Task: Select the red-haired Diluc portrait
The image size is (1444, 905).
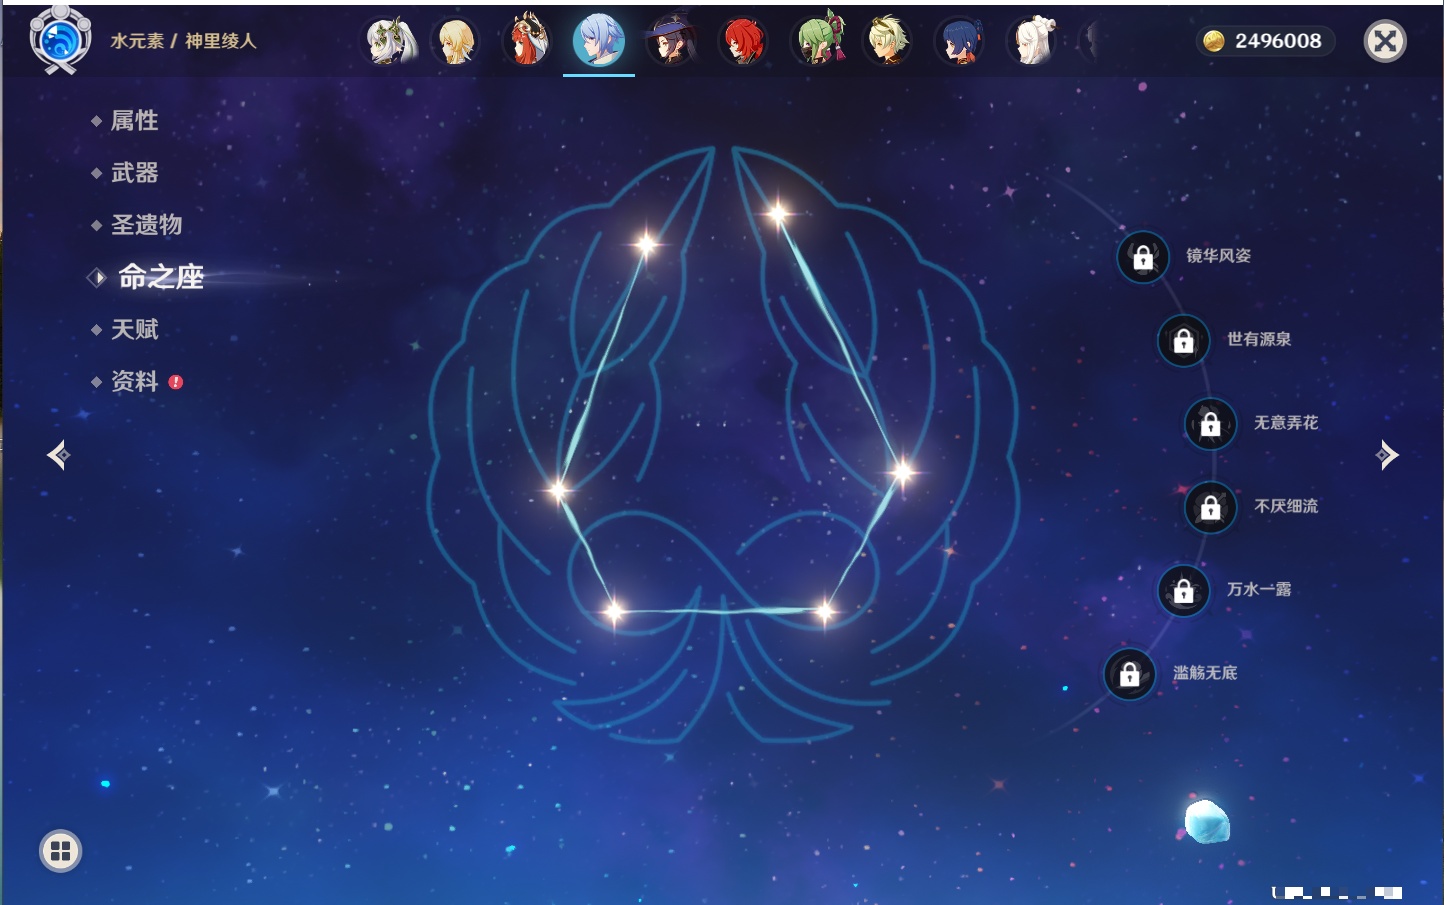Action: [x=744, y=41]
